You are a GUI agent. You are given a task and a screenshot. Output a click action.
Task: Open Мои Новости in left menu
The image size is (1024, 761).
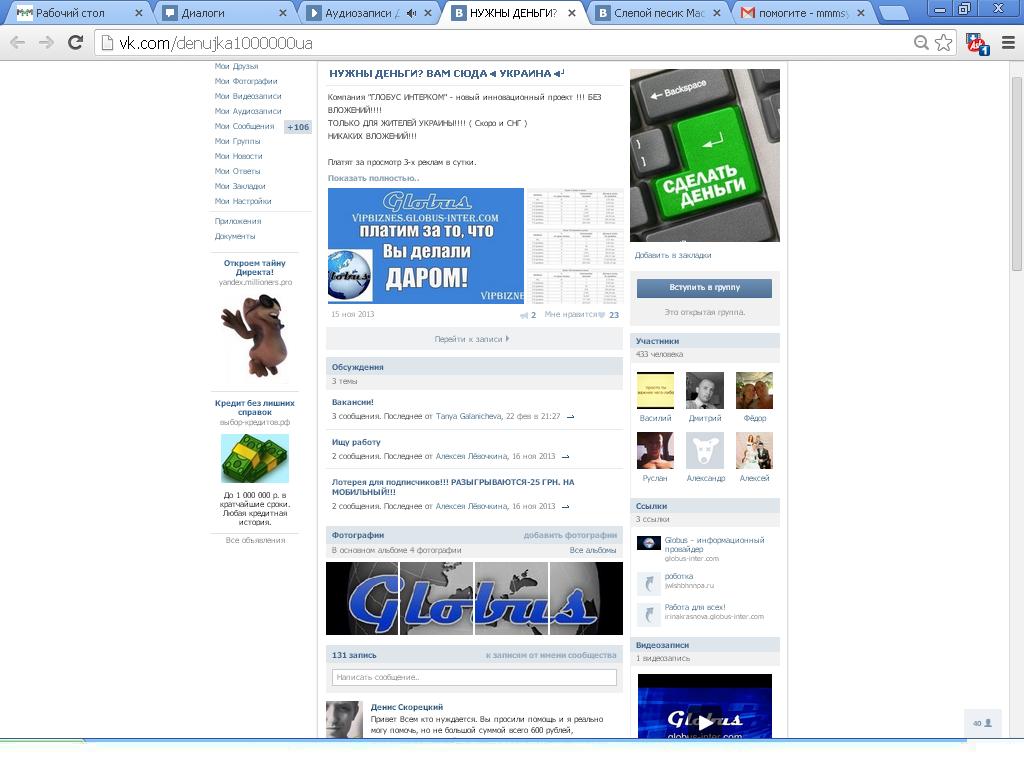pos(238,156)
